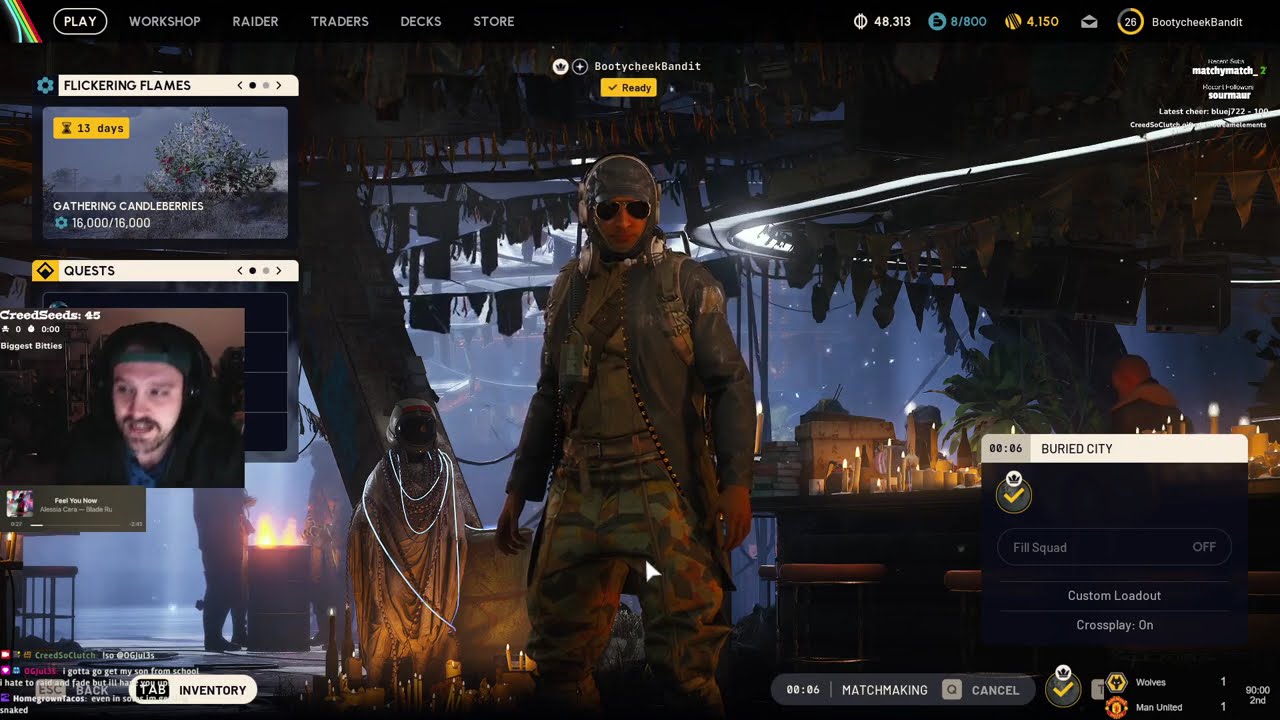Click the album art in music widget

coord(20,504)
